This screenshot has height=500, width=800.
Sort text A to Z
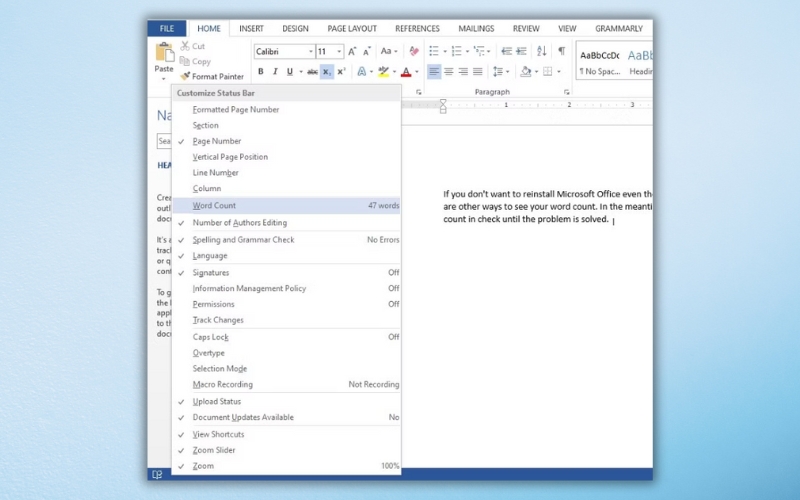542,51
